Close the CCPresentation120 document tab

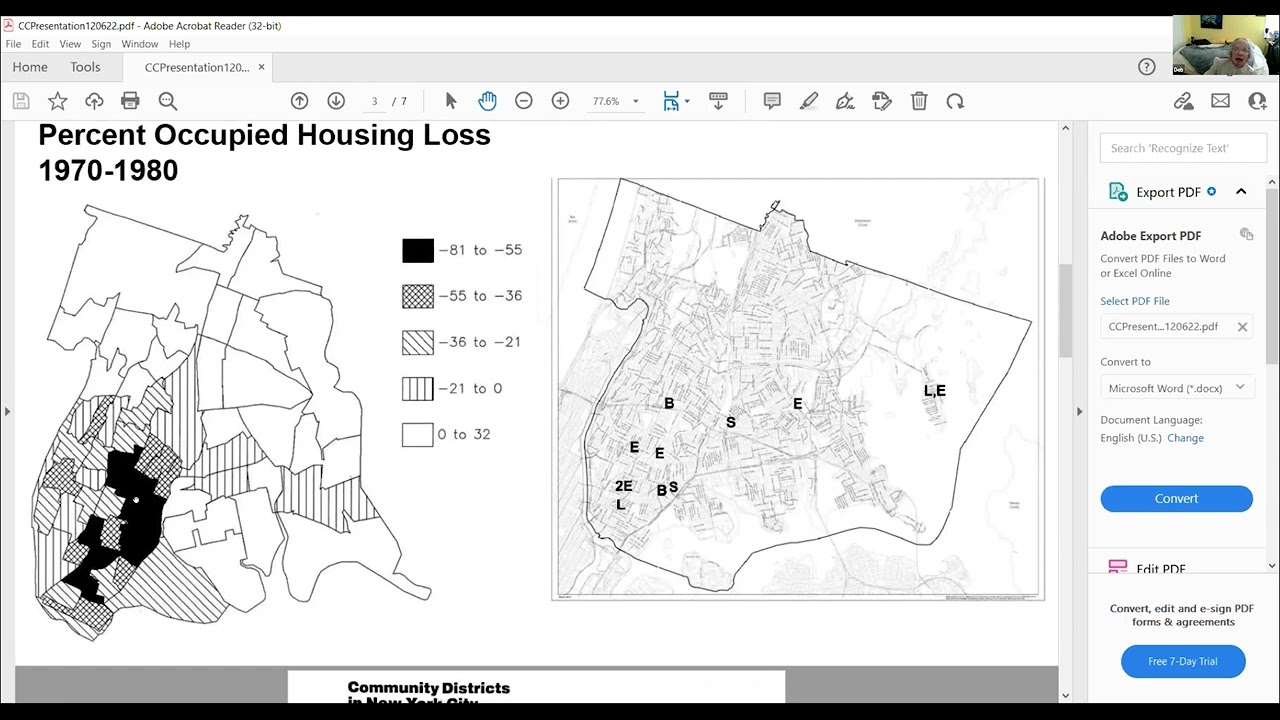[x=262, y=67]
